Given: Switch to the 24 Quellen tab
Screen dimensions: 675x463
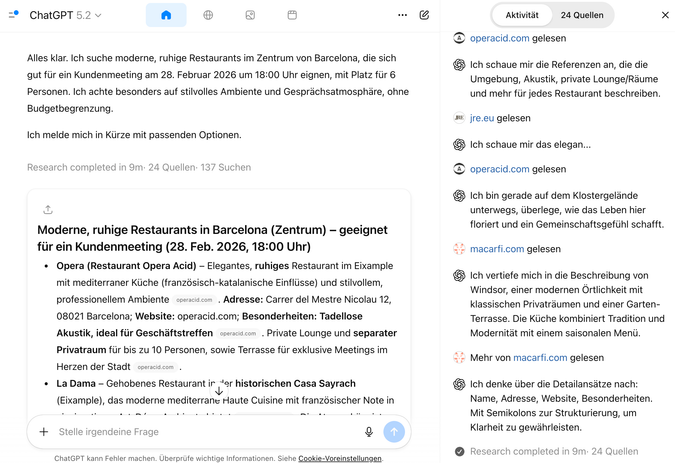Looking at the screenshot, I should (x=582, y=15).
